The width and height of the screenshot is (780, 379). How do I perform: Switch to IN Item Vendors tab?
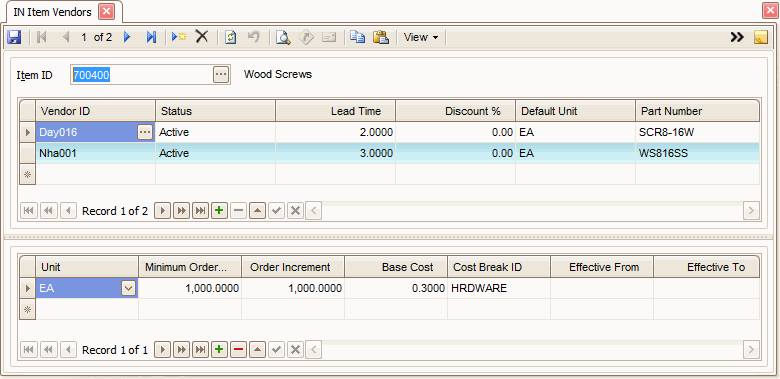click(x=52, y=12)
